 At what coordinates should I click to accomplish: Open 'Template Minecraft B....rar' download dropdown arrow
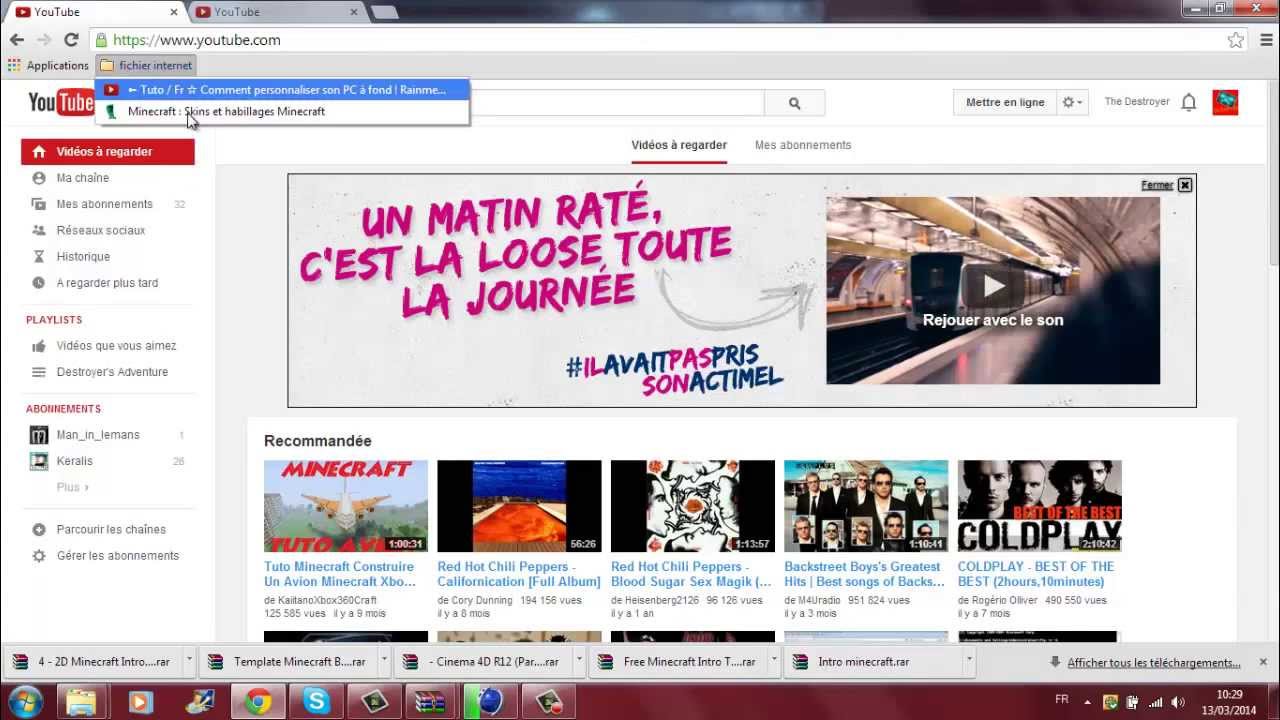[384, 661]
